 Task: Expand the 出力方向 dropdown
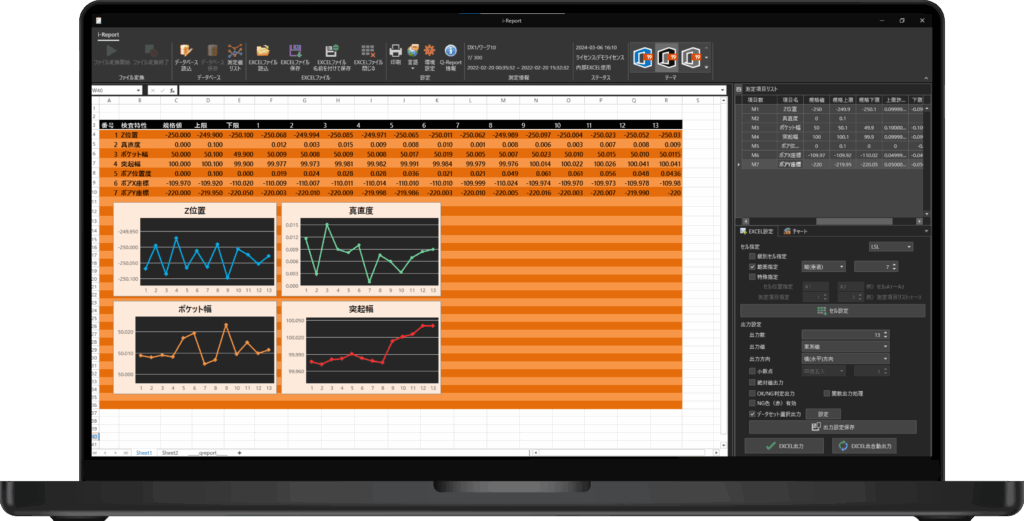845,358
